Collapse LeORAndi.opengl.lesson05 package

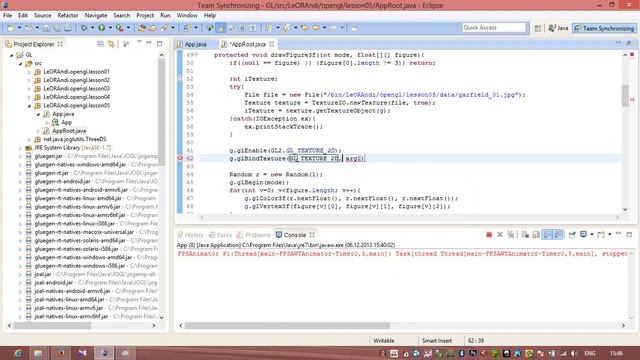click(x=29, y=106)
